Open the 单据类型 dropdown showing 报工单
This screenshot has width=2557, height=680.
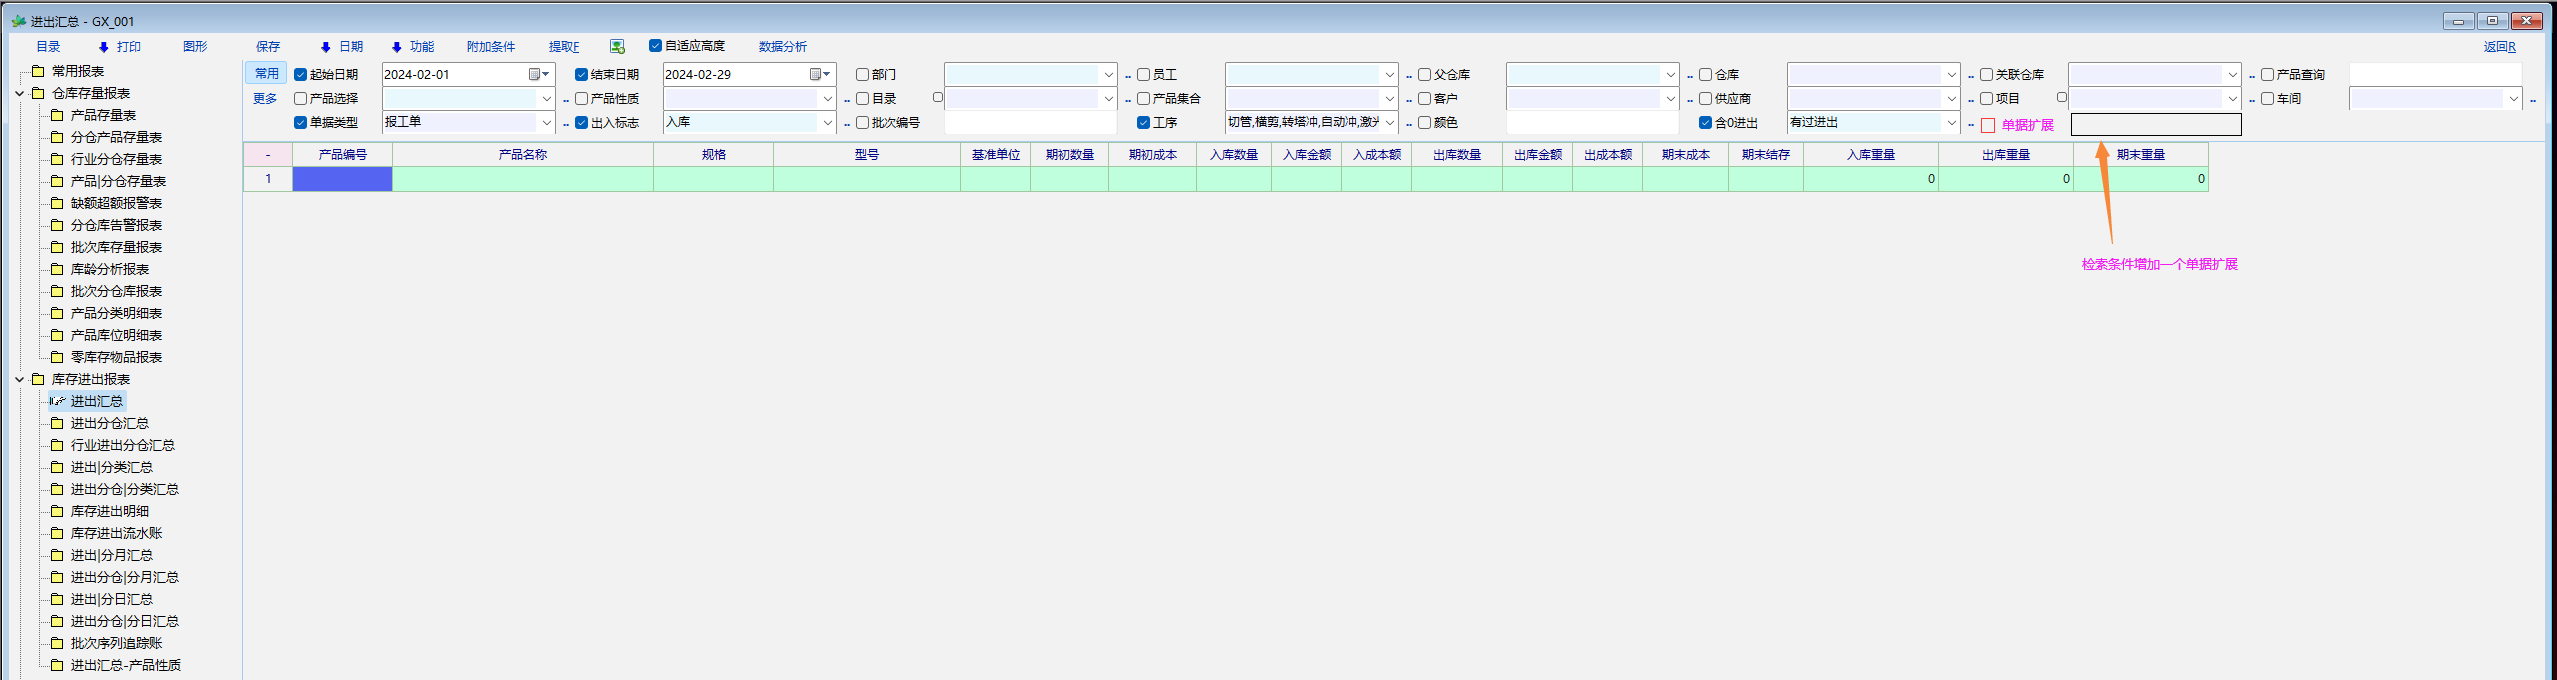click(x=546, y=123)
